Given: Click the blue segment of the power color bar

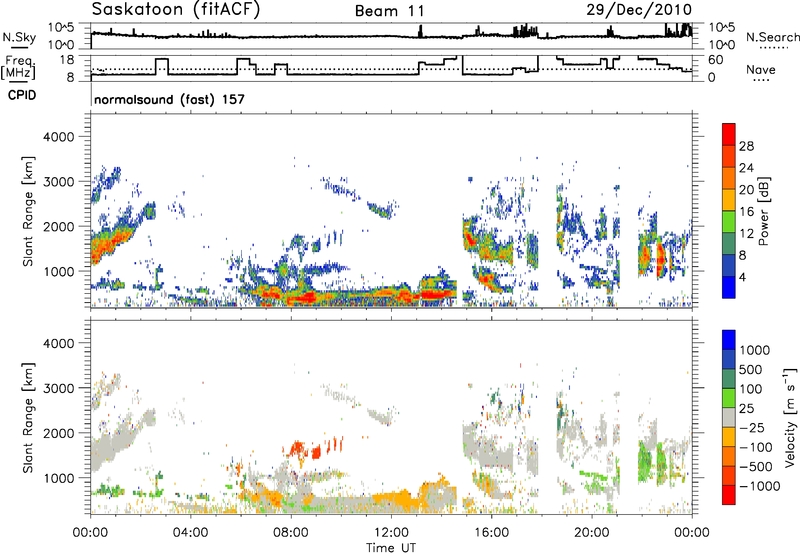Looking at the screenshot, I should click(x=729, y=287).
